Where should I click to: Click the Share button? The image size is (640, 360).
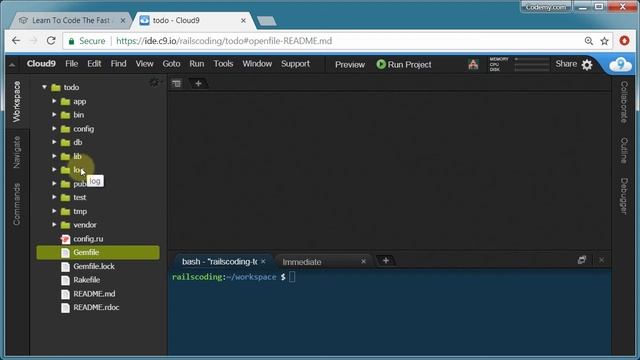[566, 64]
